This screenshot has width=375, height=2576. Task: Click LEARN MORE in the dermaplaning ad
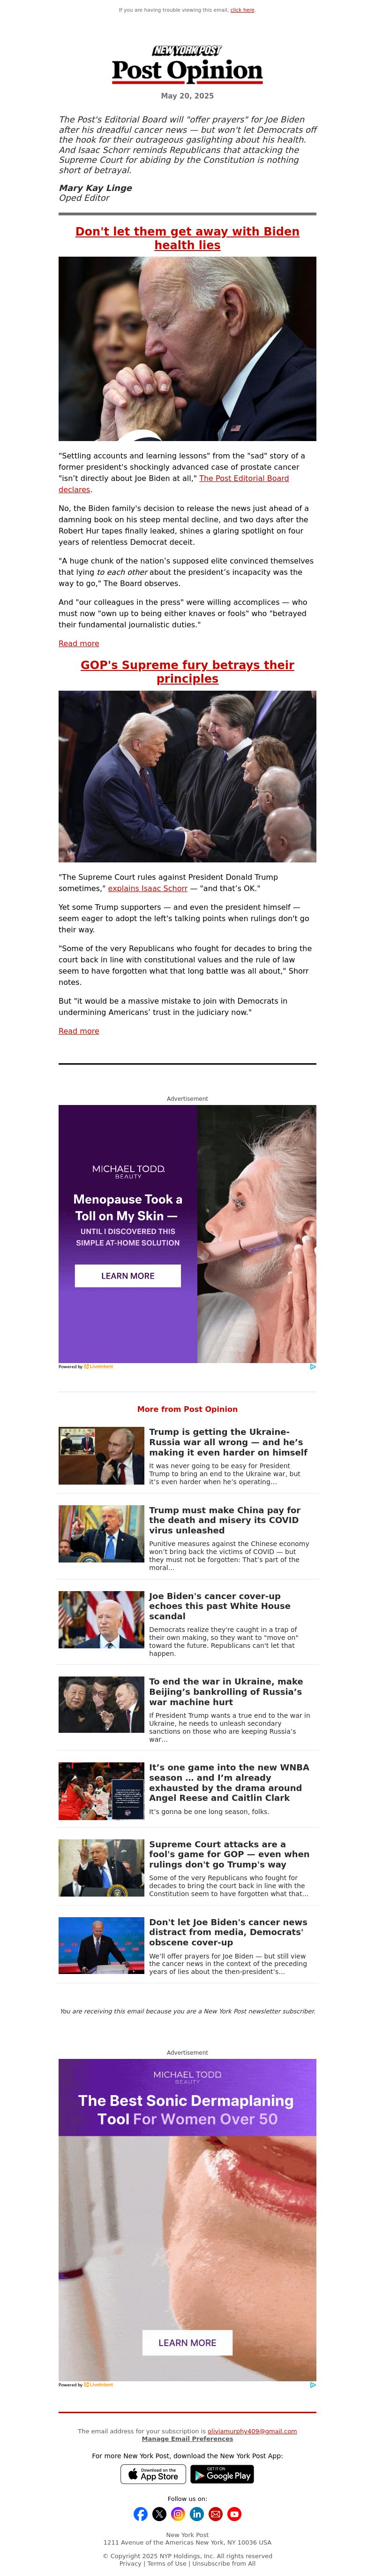coord(187,2342)
